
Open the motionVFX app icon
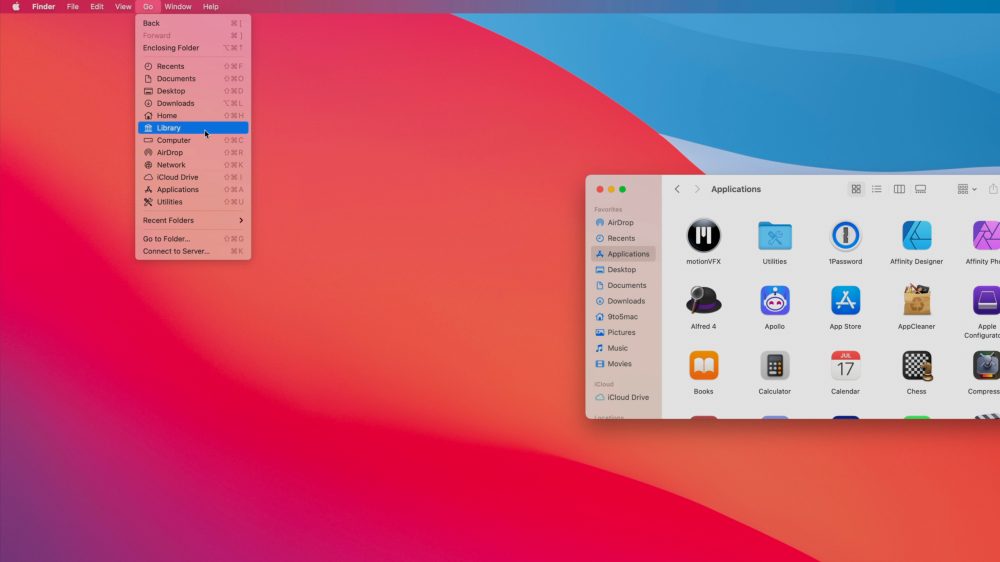(703, 236)
